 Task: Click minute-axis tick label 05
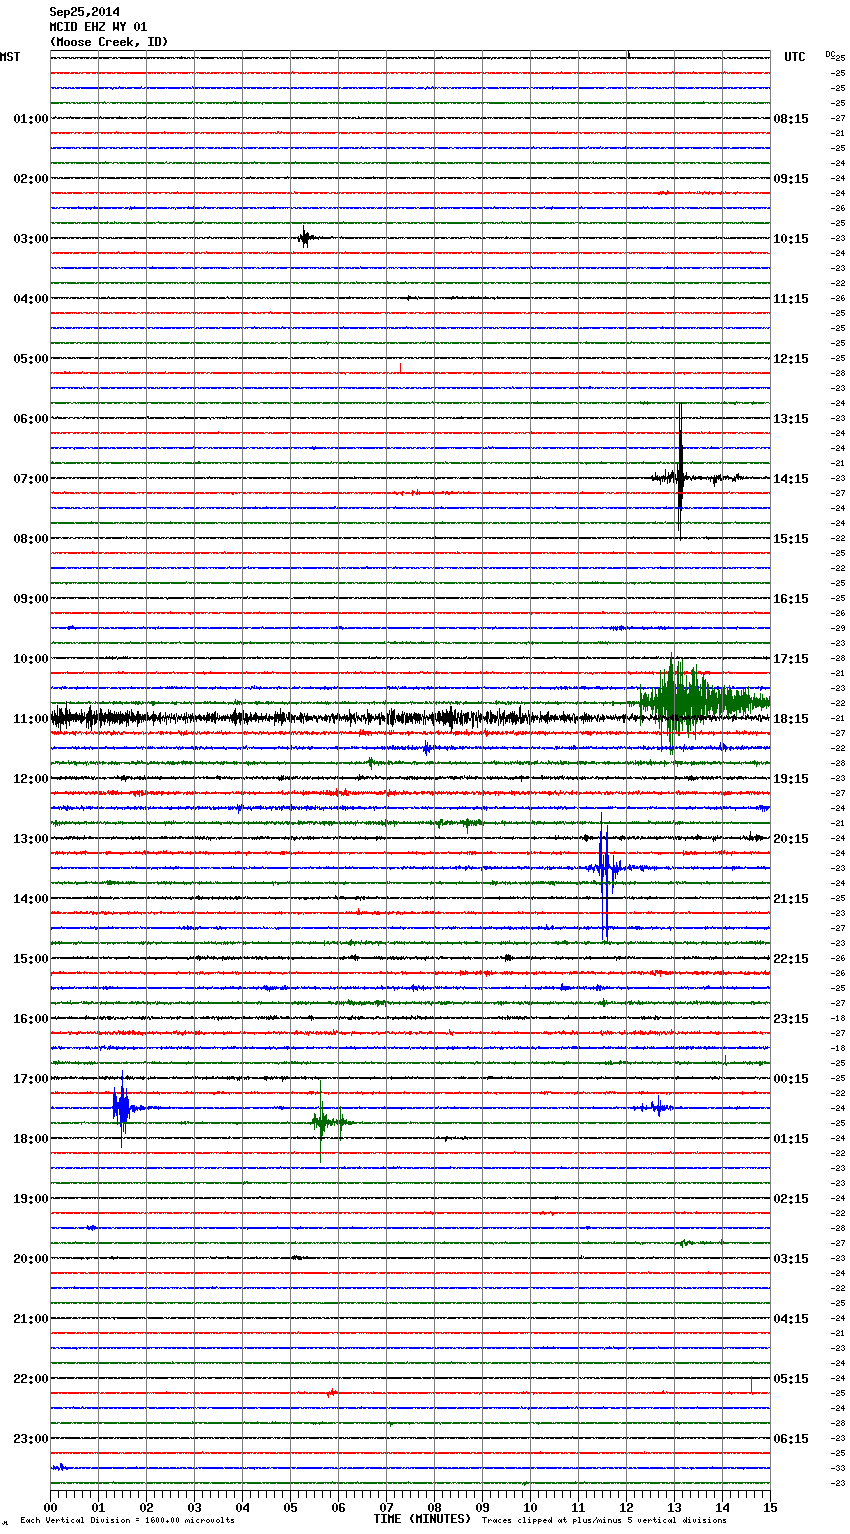290,1507
